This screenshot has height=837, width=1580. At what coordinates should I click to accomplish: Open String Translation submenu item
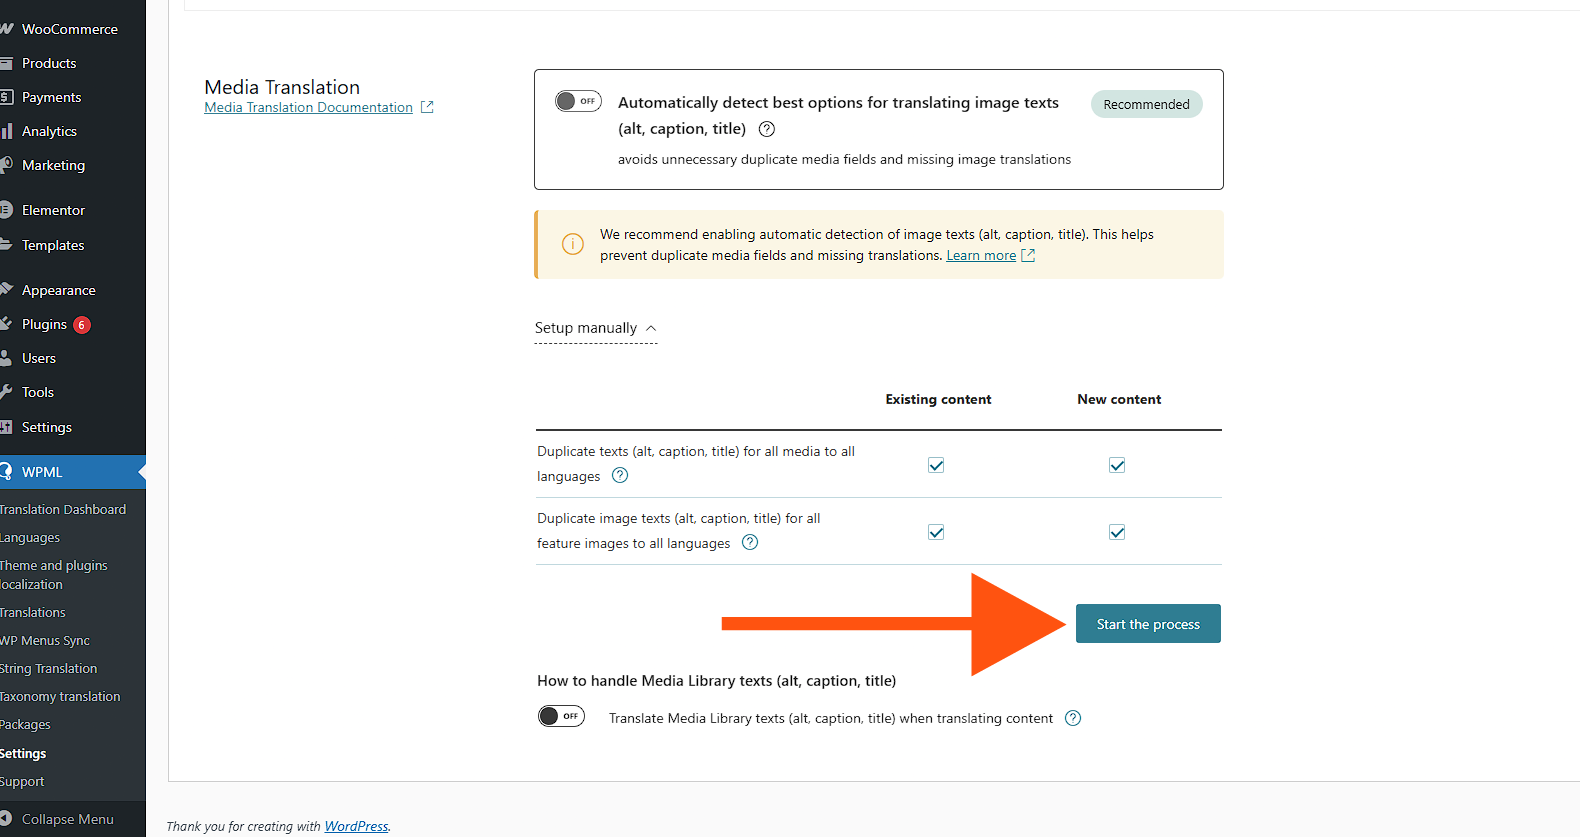49,668
